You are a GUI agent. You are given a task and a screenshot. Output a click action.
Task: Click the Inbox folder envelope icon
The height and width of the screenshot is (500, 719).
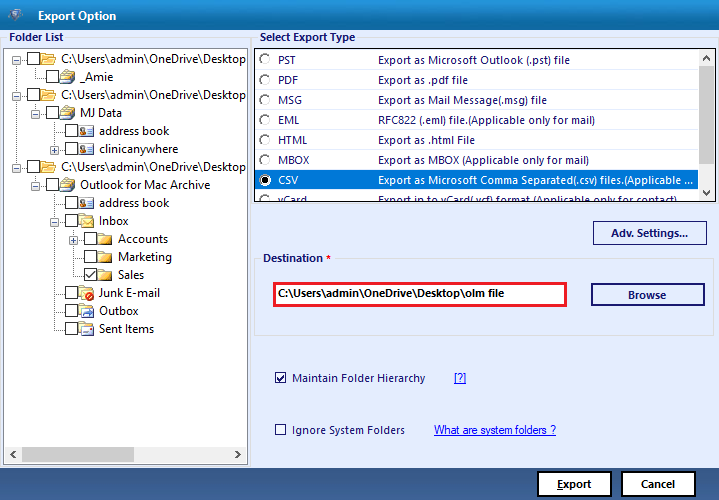point(86,221)
